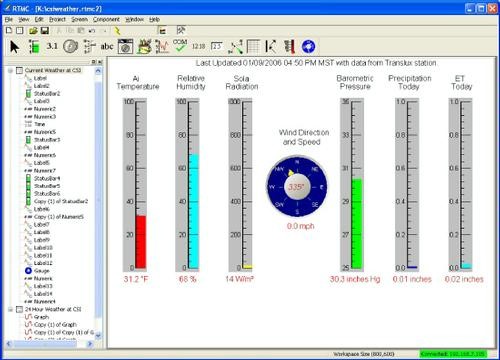Select the blue compass wind component tool
This screenshot has width=500, height=360.
[x=308, y=46]
